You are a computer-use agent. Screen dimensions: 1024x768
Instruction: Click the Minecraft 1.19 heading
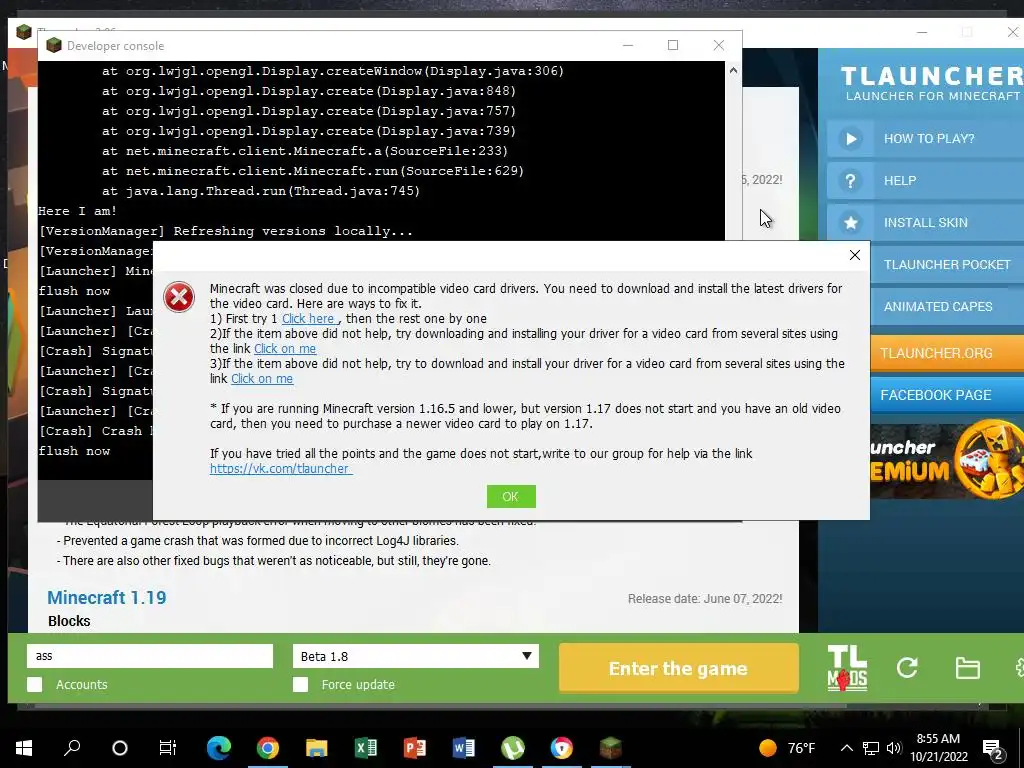106,598
